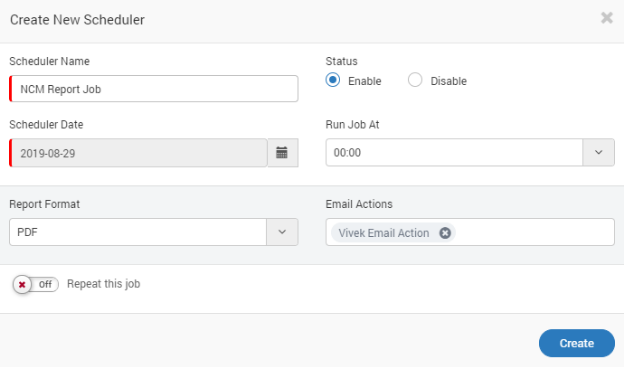
Task: Expand the Report Format dropdown arrow
Action: (x=282, y=232)
